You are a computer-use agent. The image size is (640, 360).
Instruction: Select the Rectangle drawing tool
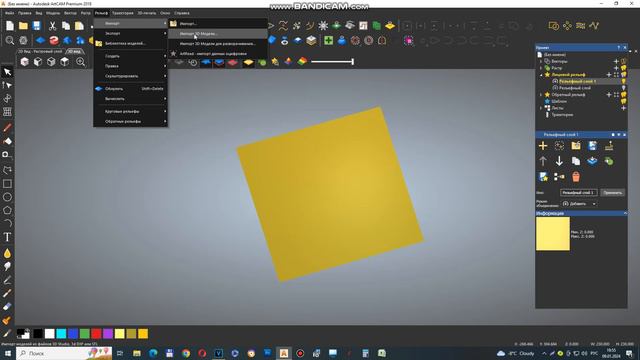(7, 184)
